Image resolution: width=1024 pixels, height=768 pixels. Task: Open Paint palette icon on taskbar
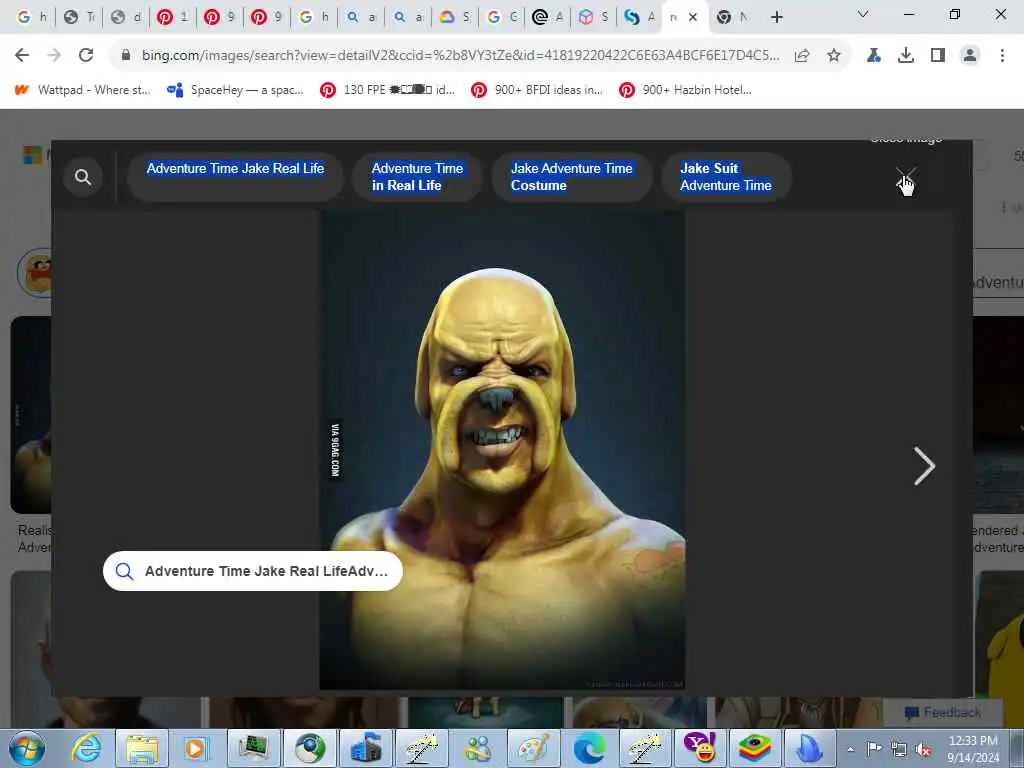(x=534, y=748)
